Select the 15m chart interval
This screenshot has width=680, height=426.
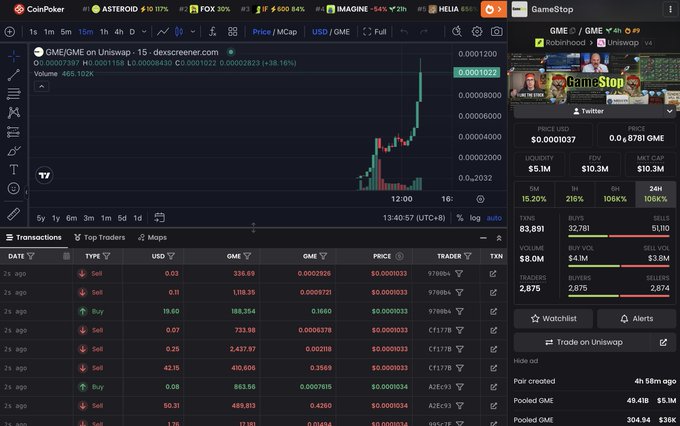click(x=85, y=32)
